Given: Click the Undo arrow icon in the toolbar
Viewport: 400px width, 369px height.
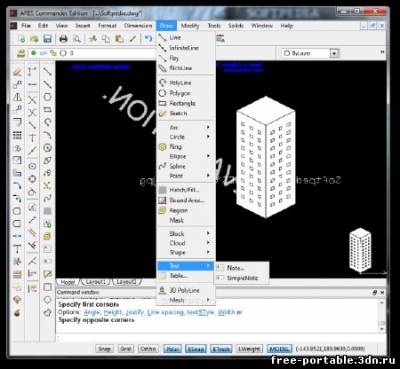Looking at the screenshot, I should point(148,39).
